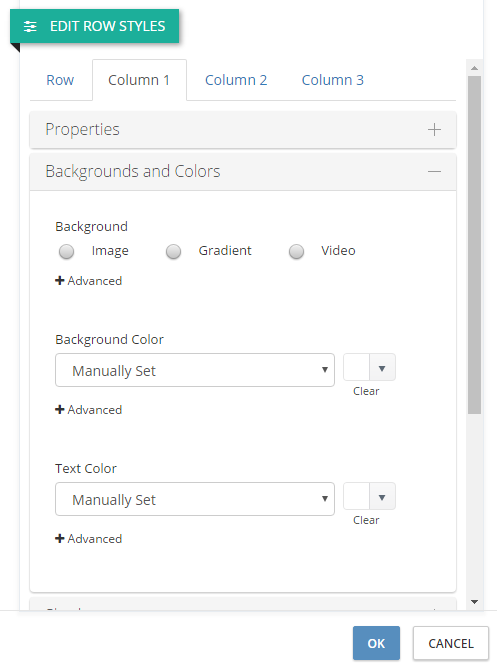Image resolution: width=497 pixels, height=671 pixels.
Task: Switch to the Row tab
Action: click(60, 80)
